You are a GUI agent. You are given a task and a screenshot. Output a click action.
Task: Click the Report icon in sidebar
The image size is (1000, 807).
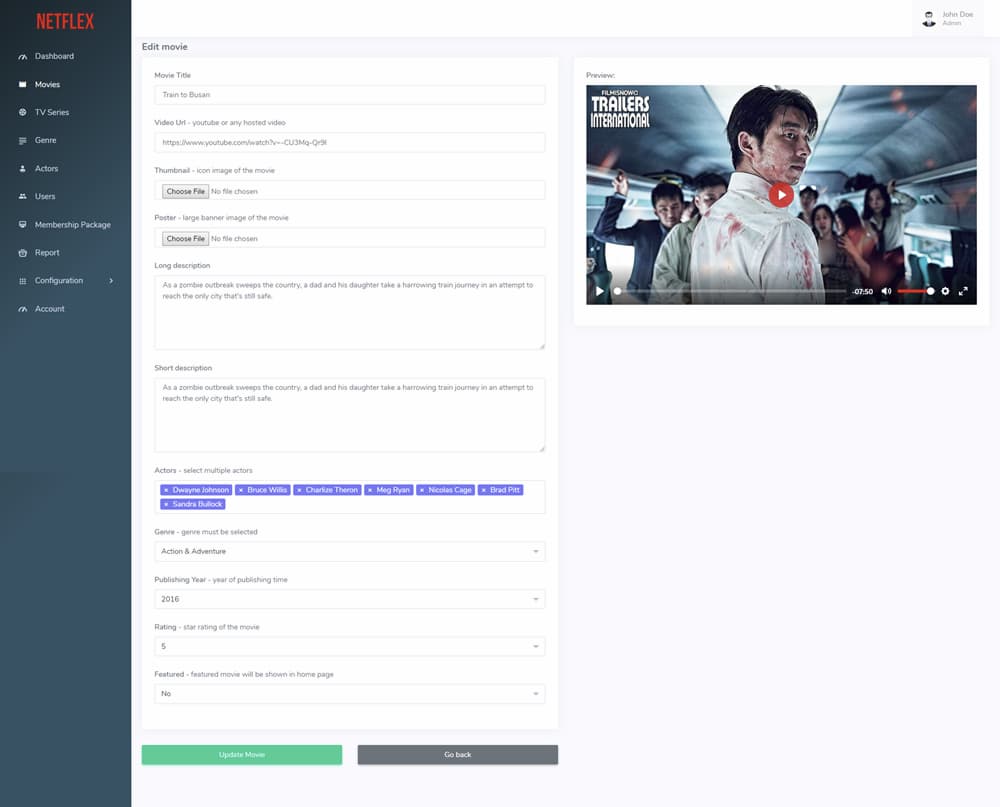pyautogui.click(x=23, y=253)
